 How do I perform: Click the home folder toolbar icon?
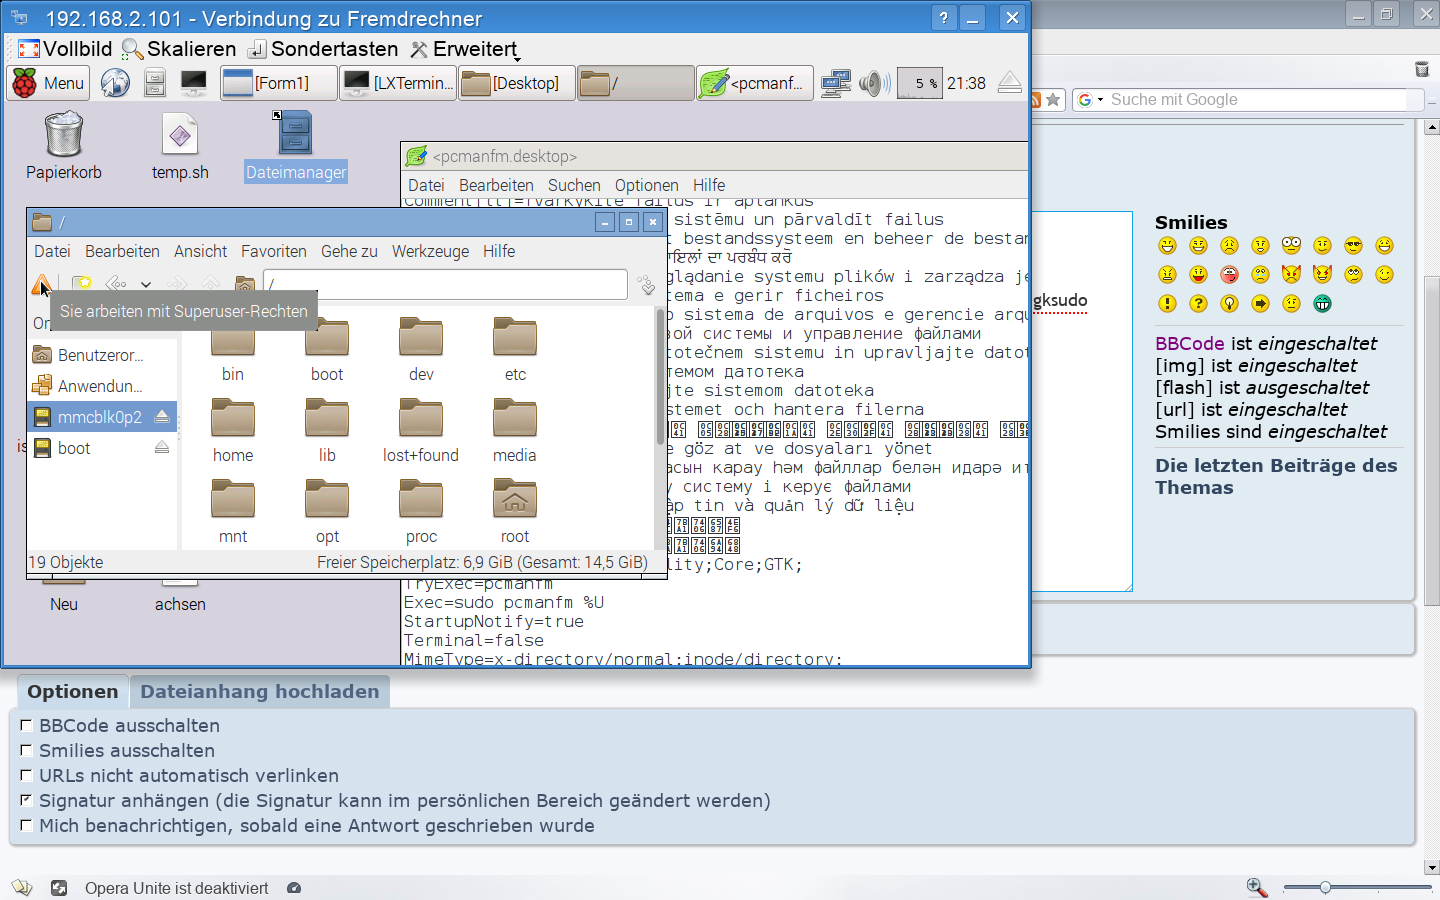click(244, 285)
